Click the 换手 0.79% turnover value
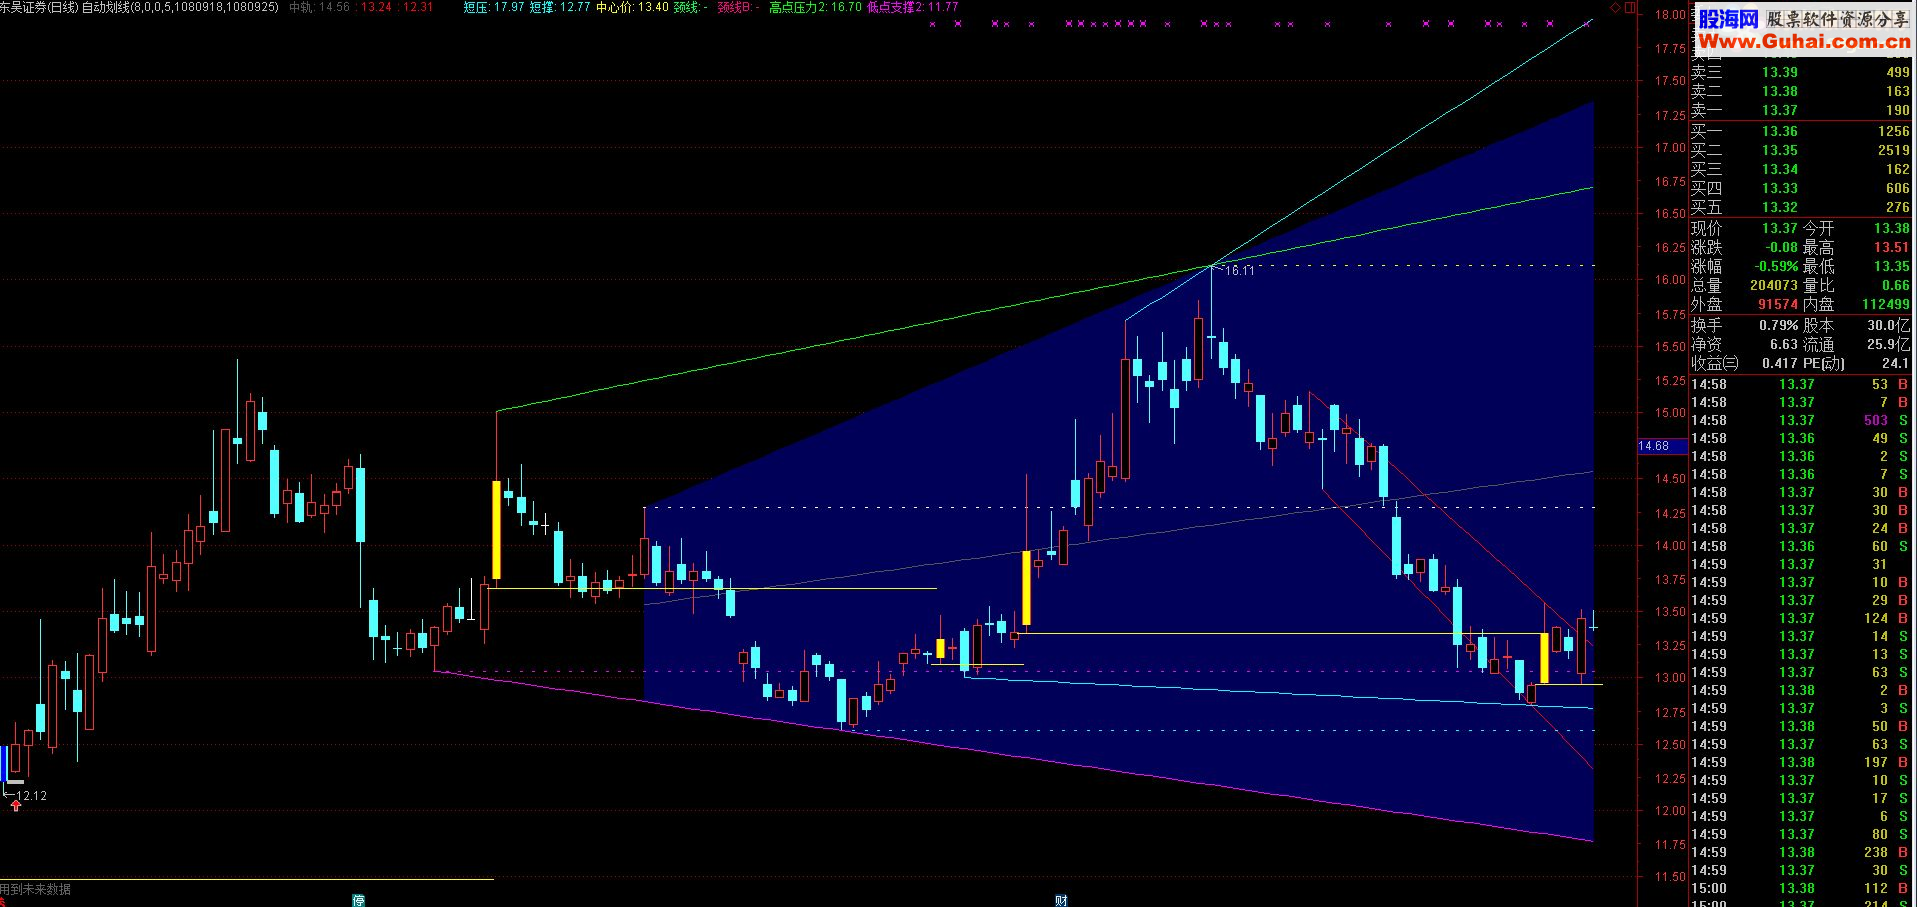The image size is (1917, 907). (x=1779, y=325)
